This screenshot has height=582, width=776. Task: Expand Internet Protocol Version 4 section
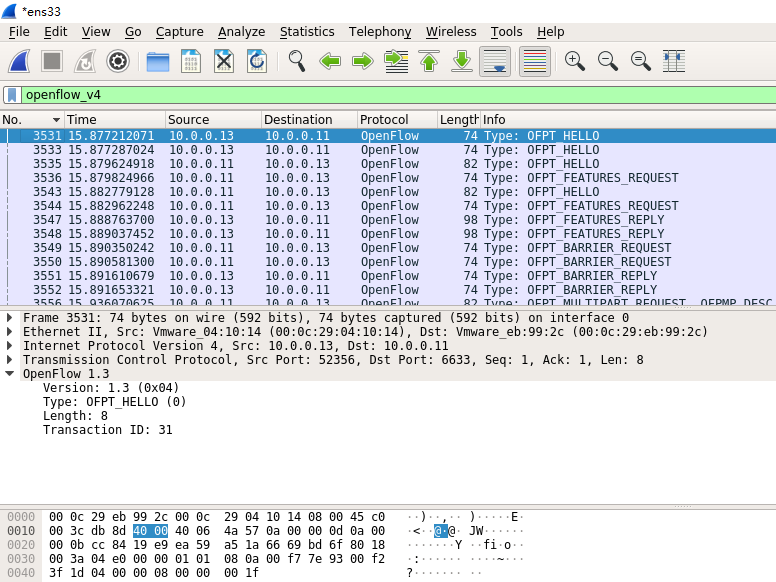9,345
